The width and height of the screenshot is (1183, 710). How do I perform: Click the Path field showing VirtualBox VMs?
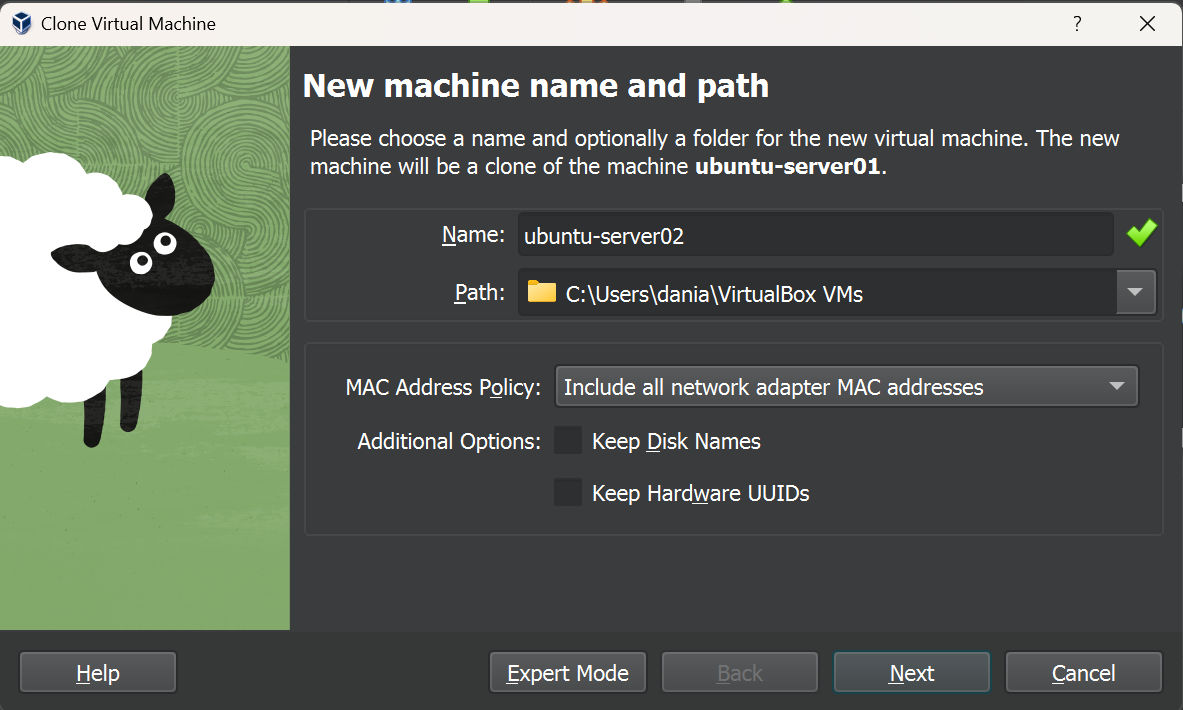coord(815,293)
